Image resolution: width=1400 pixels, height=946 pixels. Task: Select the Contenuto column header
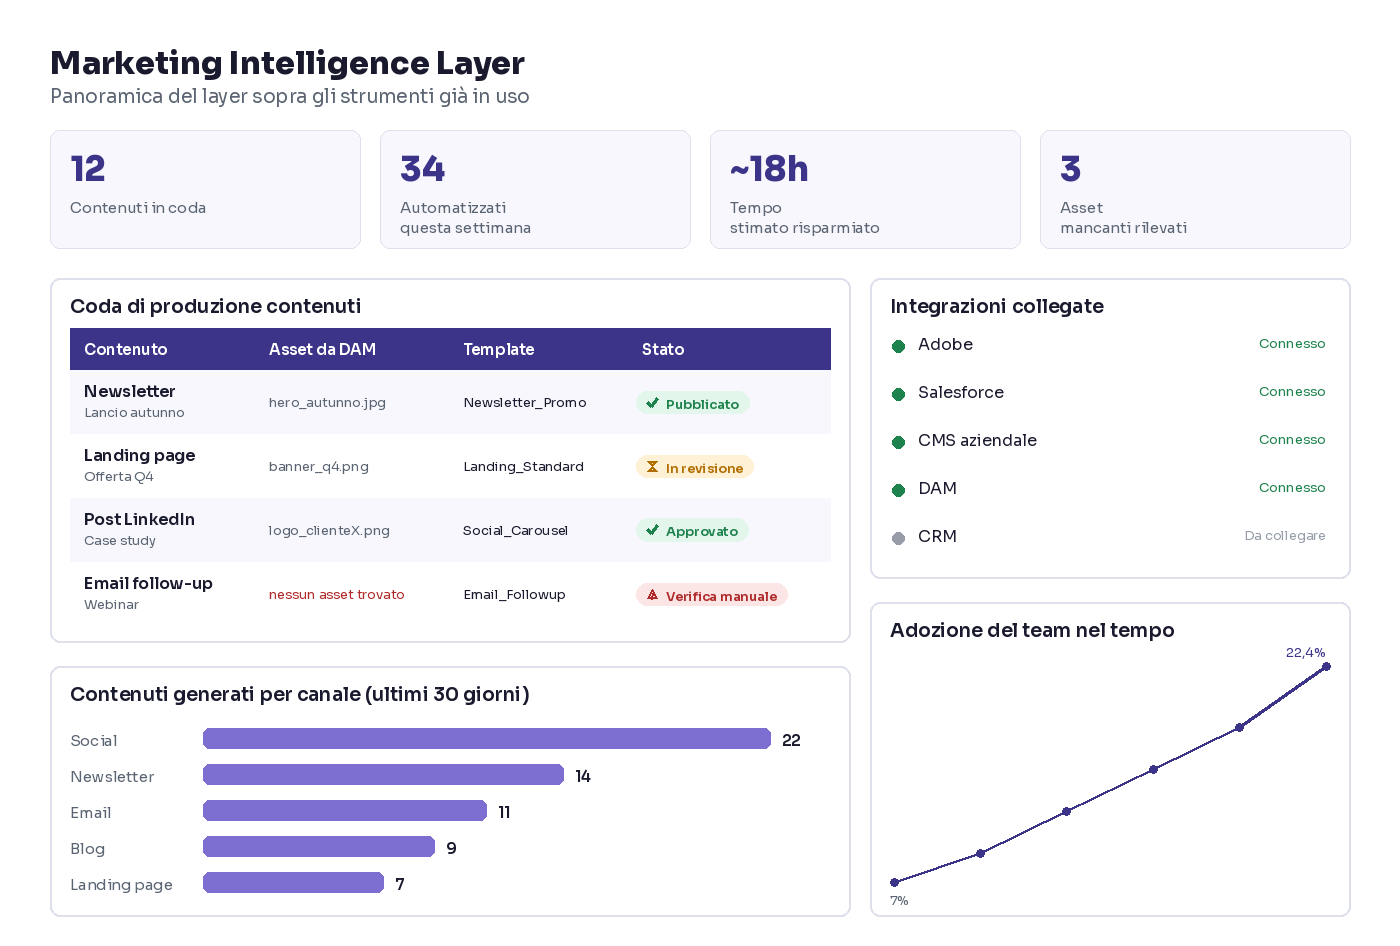pos(125,349)
